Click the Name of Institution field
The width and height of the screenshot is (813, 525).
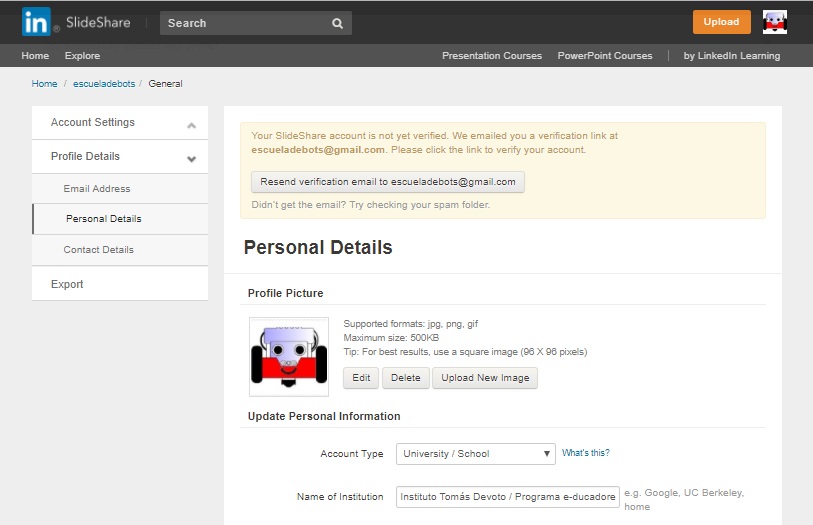(x=507, y=497)
